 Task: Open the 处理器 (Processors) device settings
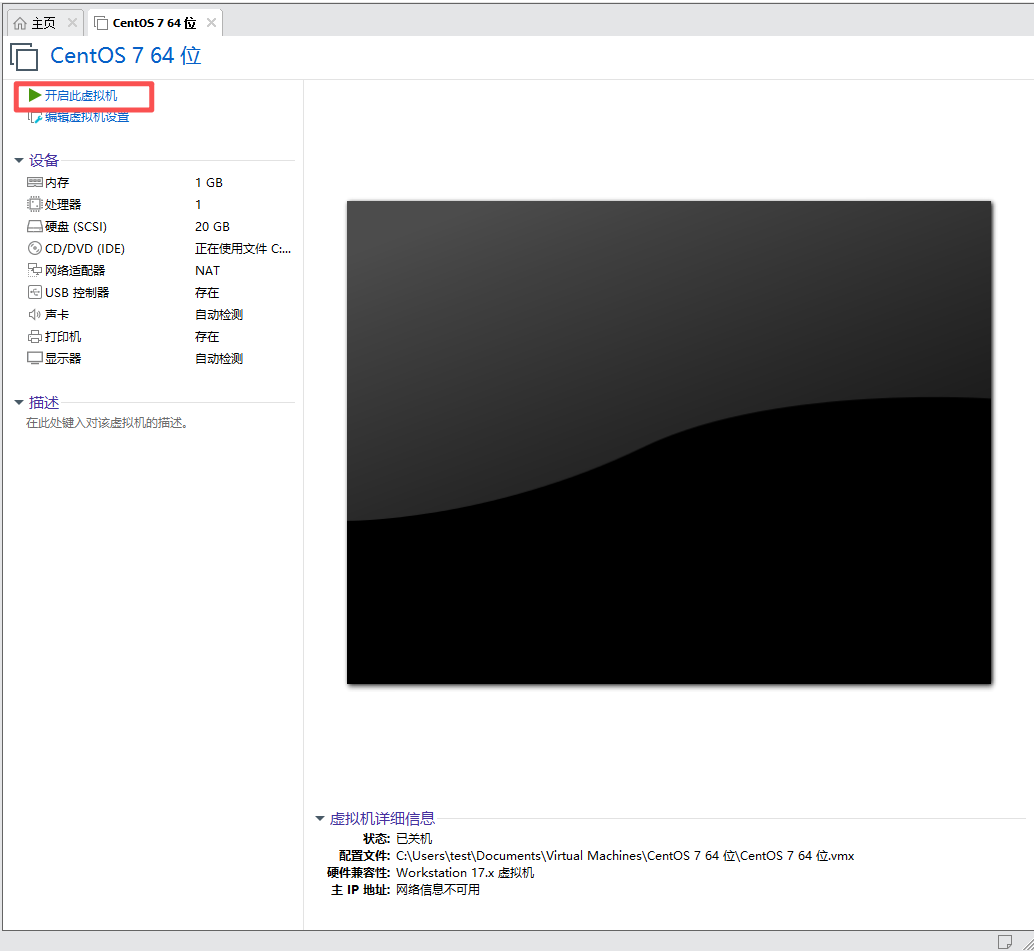click(x=54, y=204)
